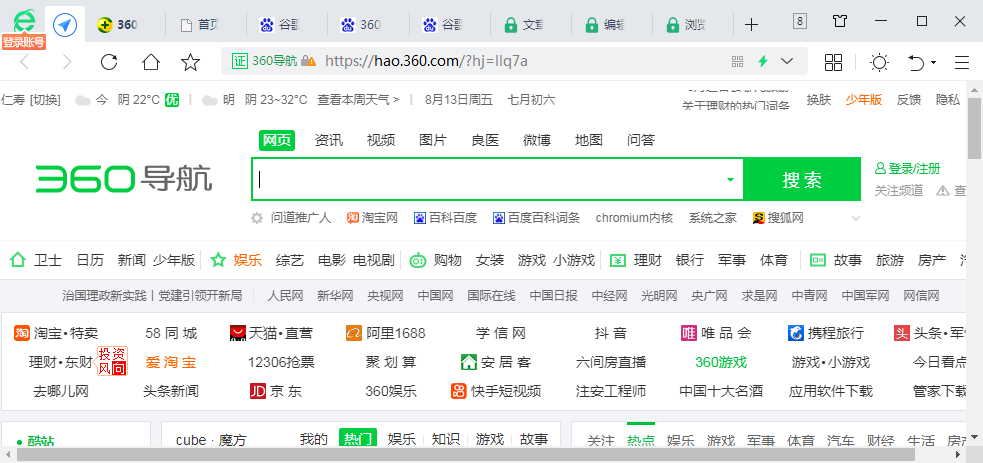Click the green lightning speed-mode icon

[x=763, y=61]
